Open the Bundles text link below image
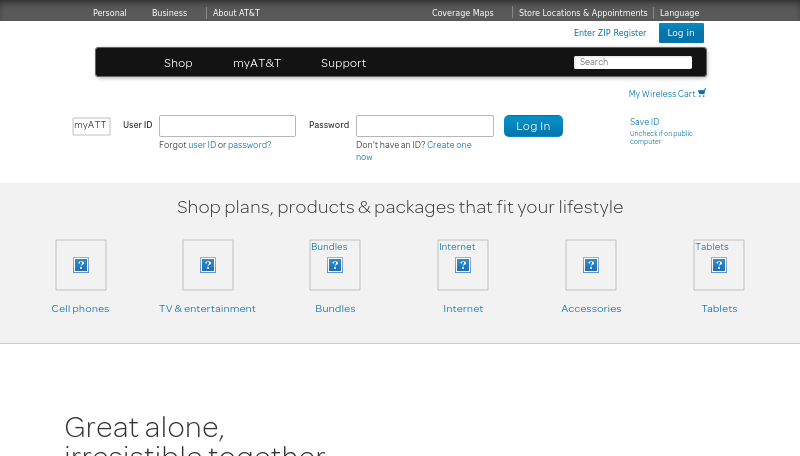Screen dimensions: 800x456 coord(335,309)
